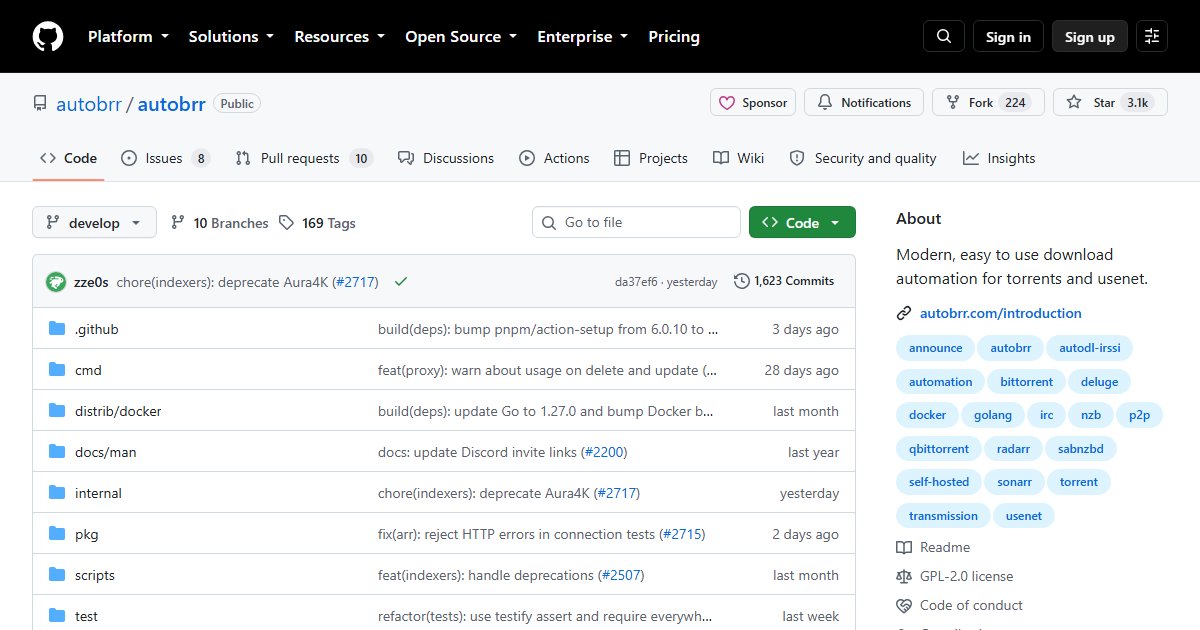Open #2715 link in pkg row

point(682,534)
